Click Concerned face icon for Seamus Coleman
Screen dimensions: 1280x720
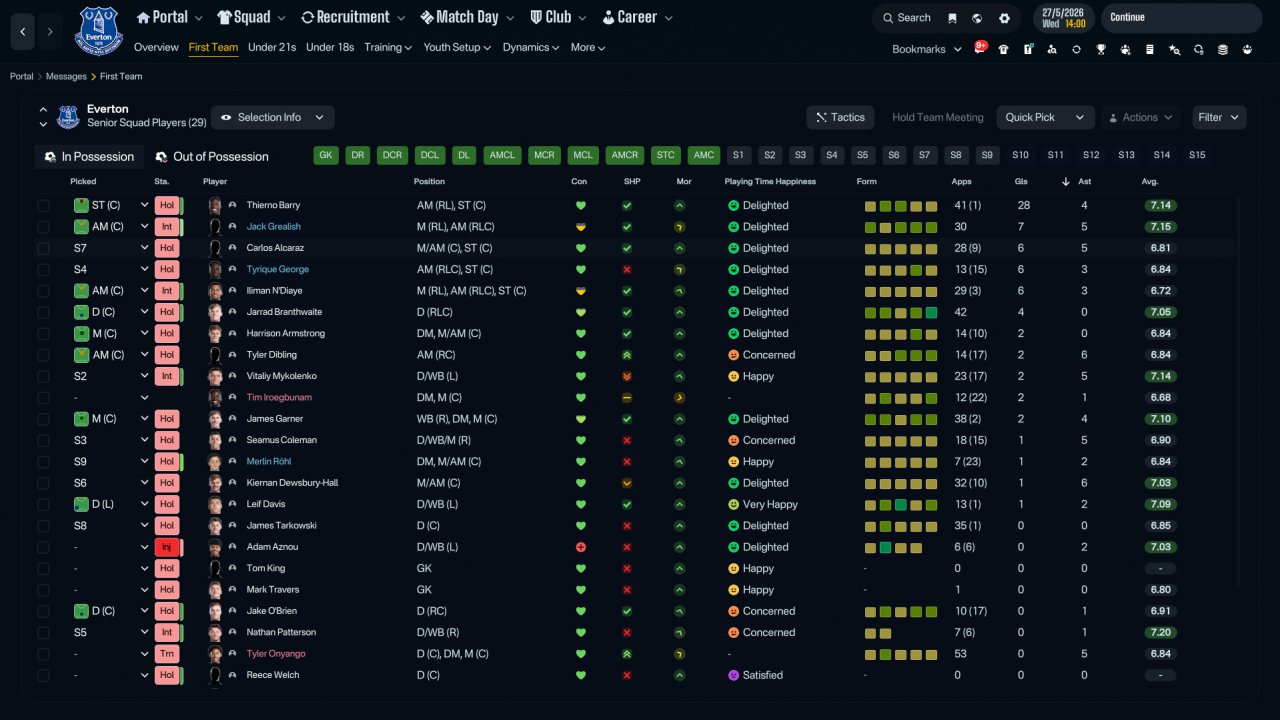coord(733,440)
